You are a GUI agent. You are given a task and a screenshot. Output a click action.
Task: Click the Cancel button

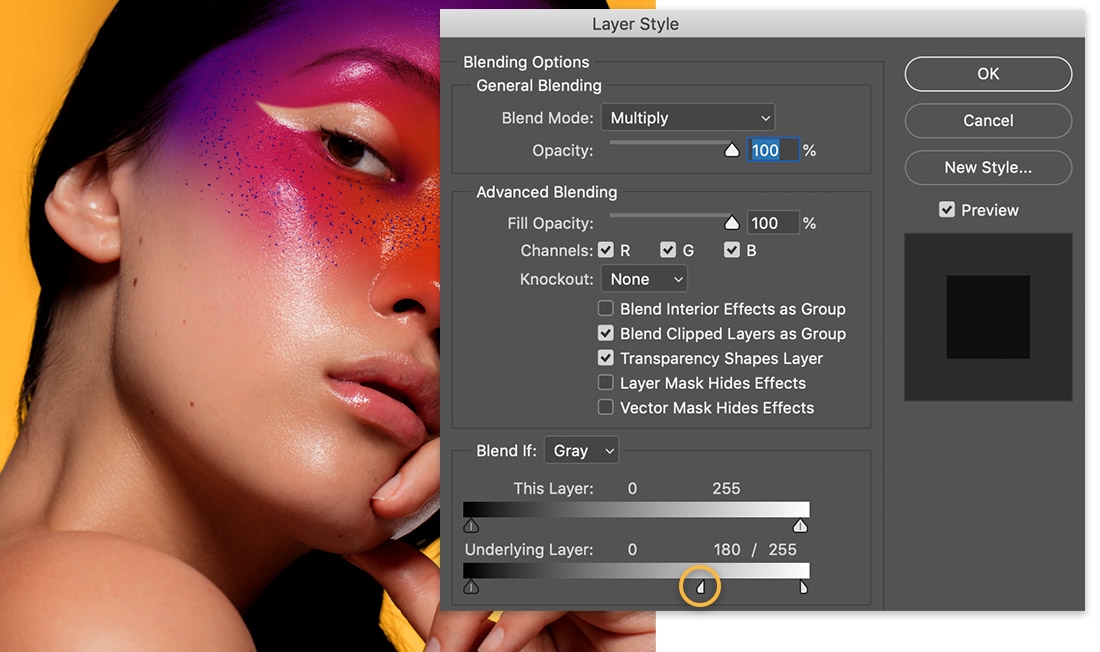coord(987,121)
